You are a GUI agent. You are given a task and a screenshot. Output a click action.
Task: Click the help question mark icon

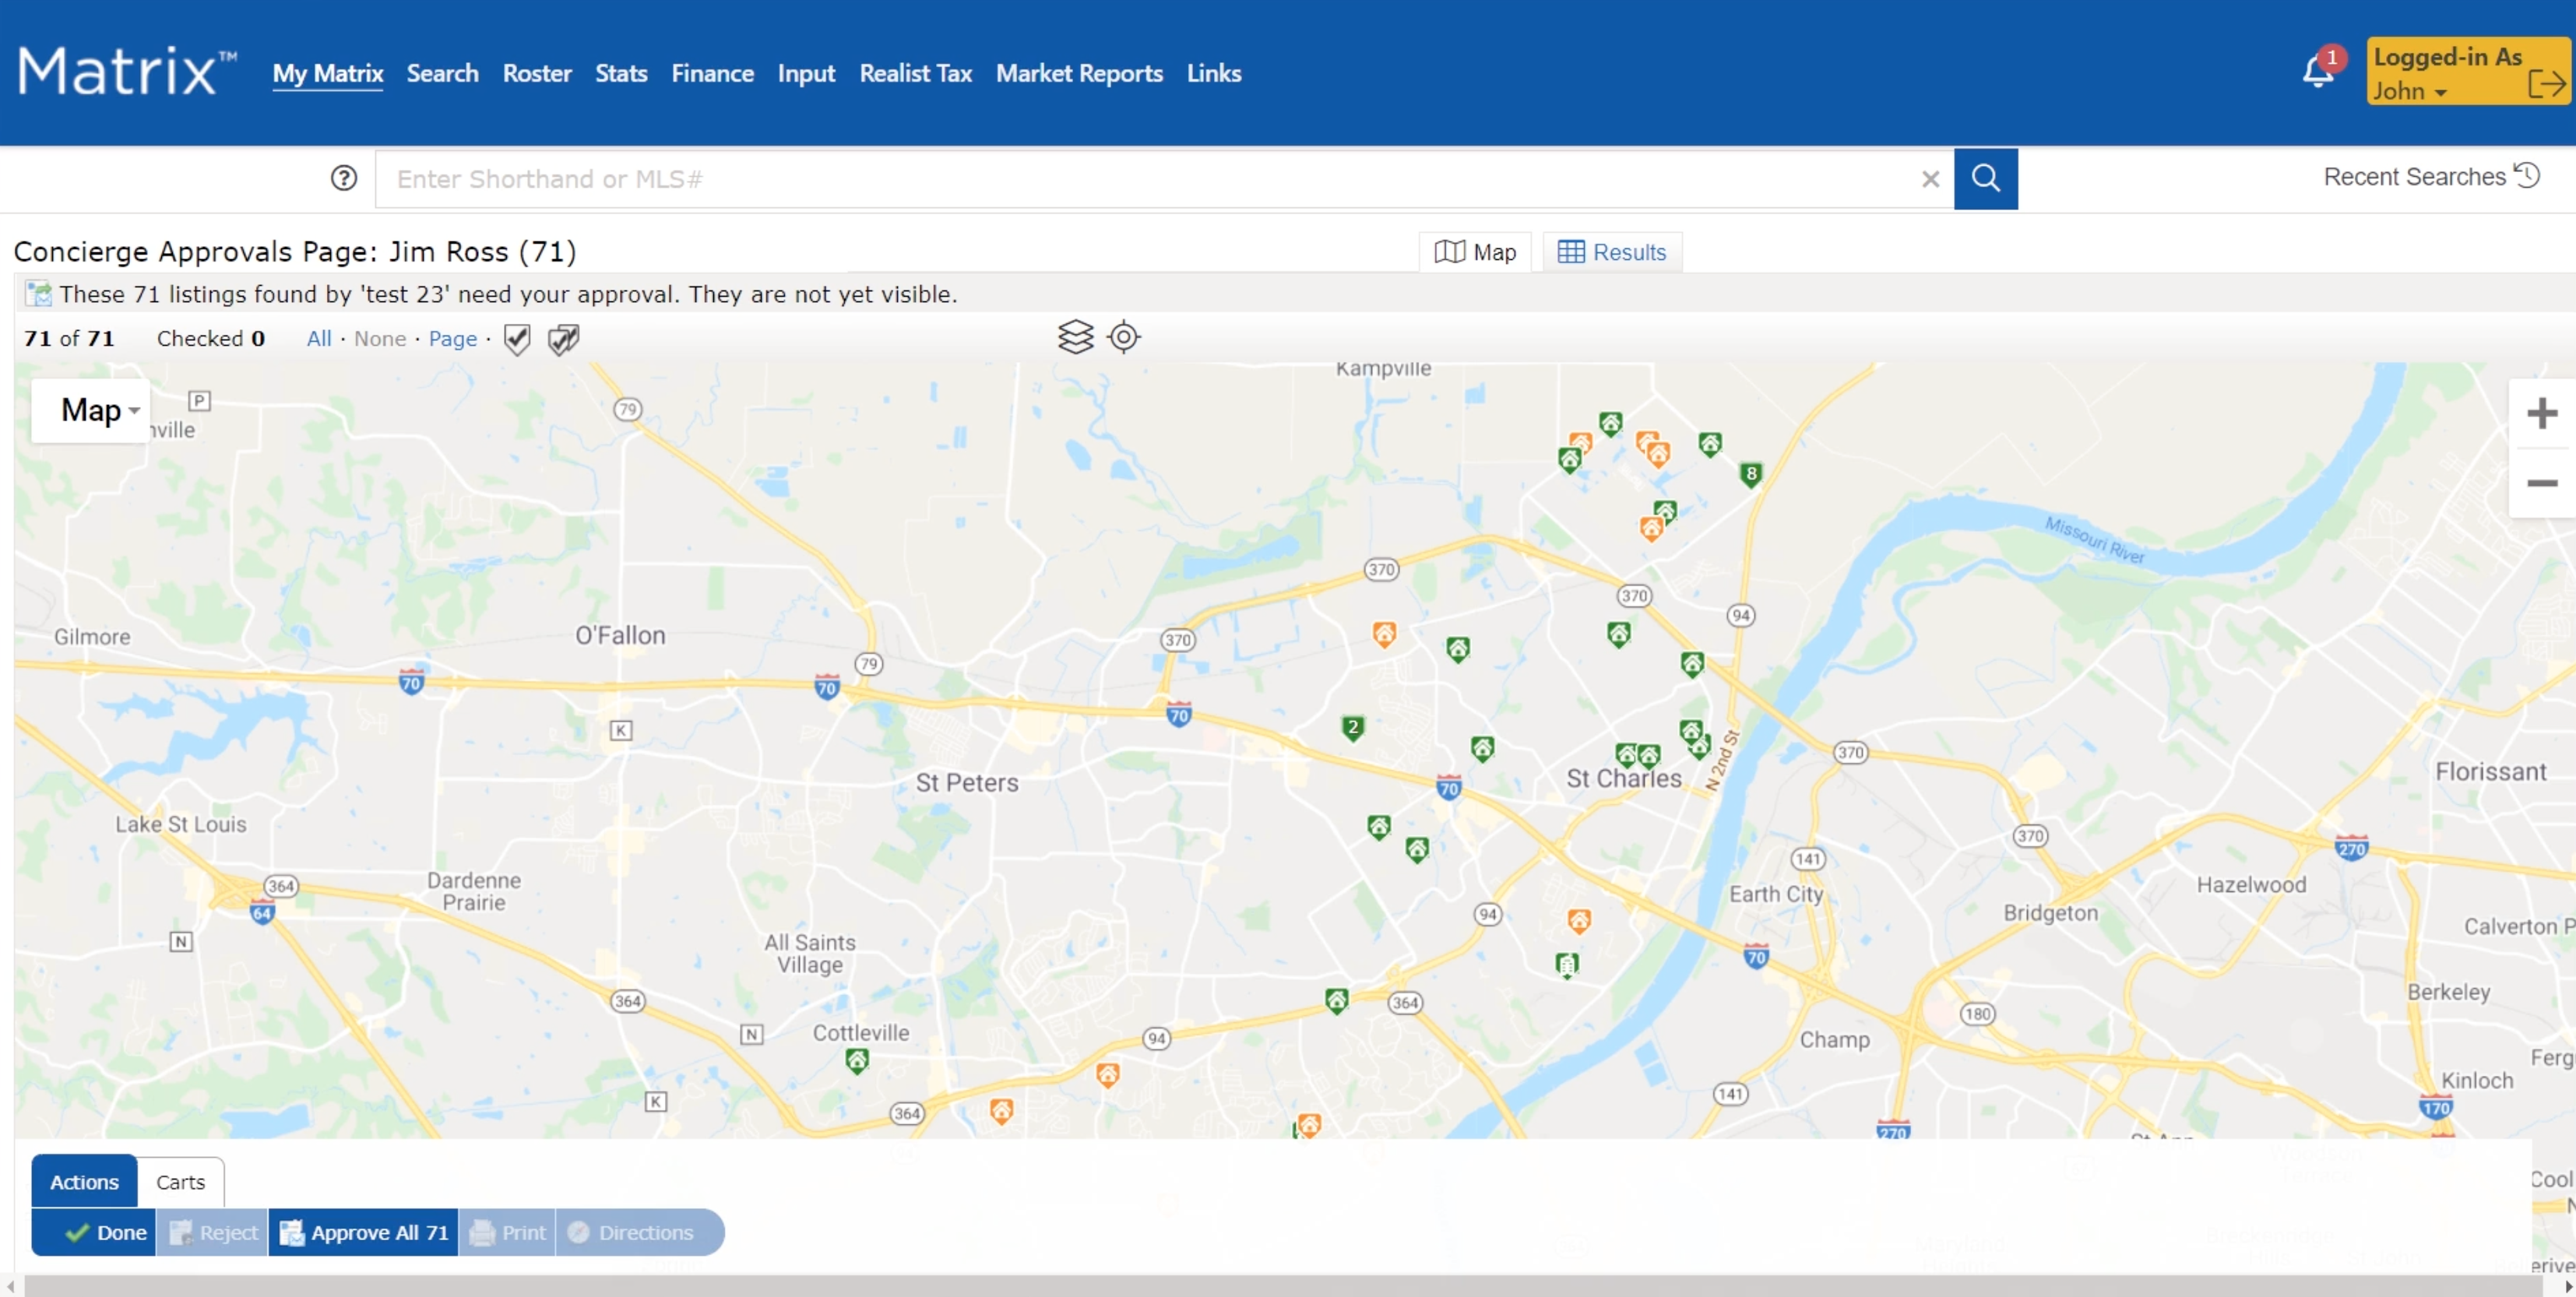343,178
